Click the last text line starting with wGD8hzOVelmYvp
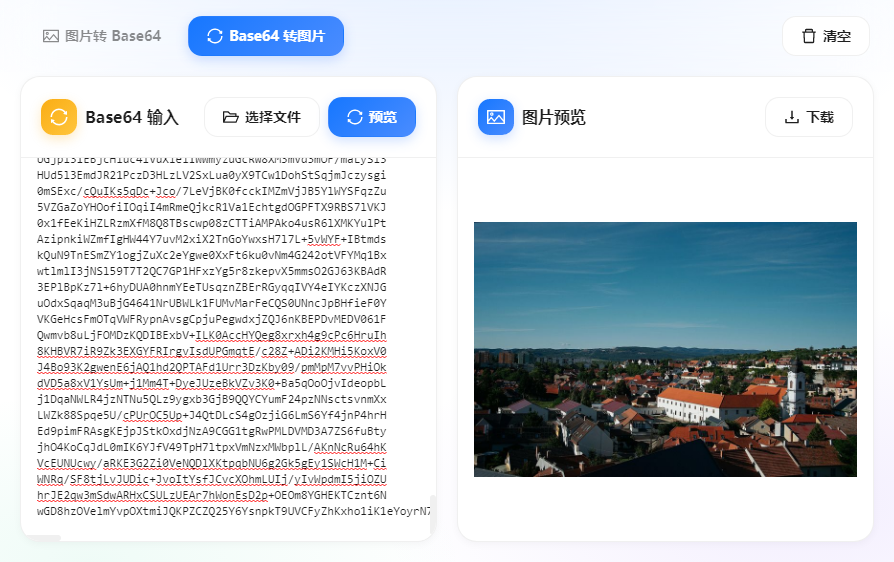This screenshot has height=562, width=894. (x=234, y=511)
